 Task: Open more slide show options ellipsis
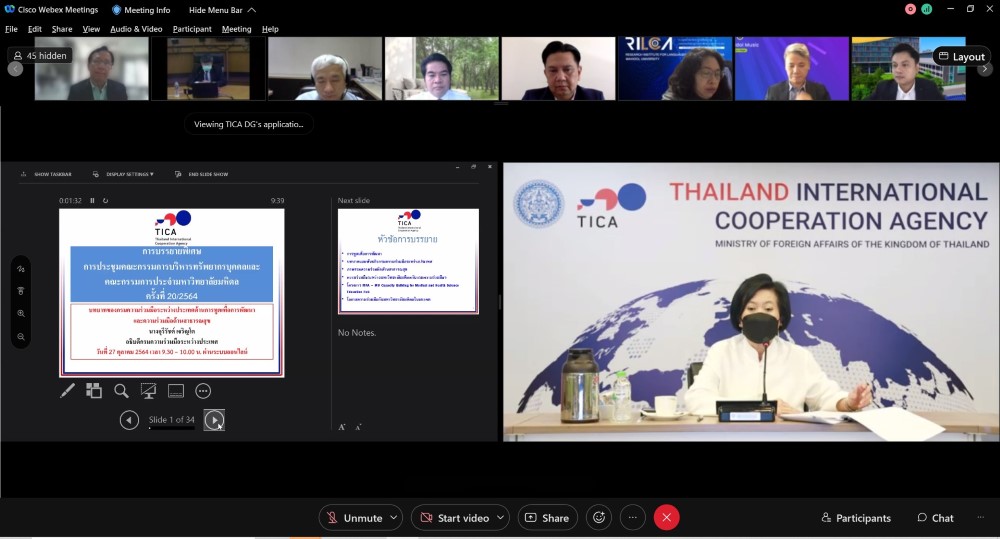[x=203, y=391]
